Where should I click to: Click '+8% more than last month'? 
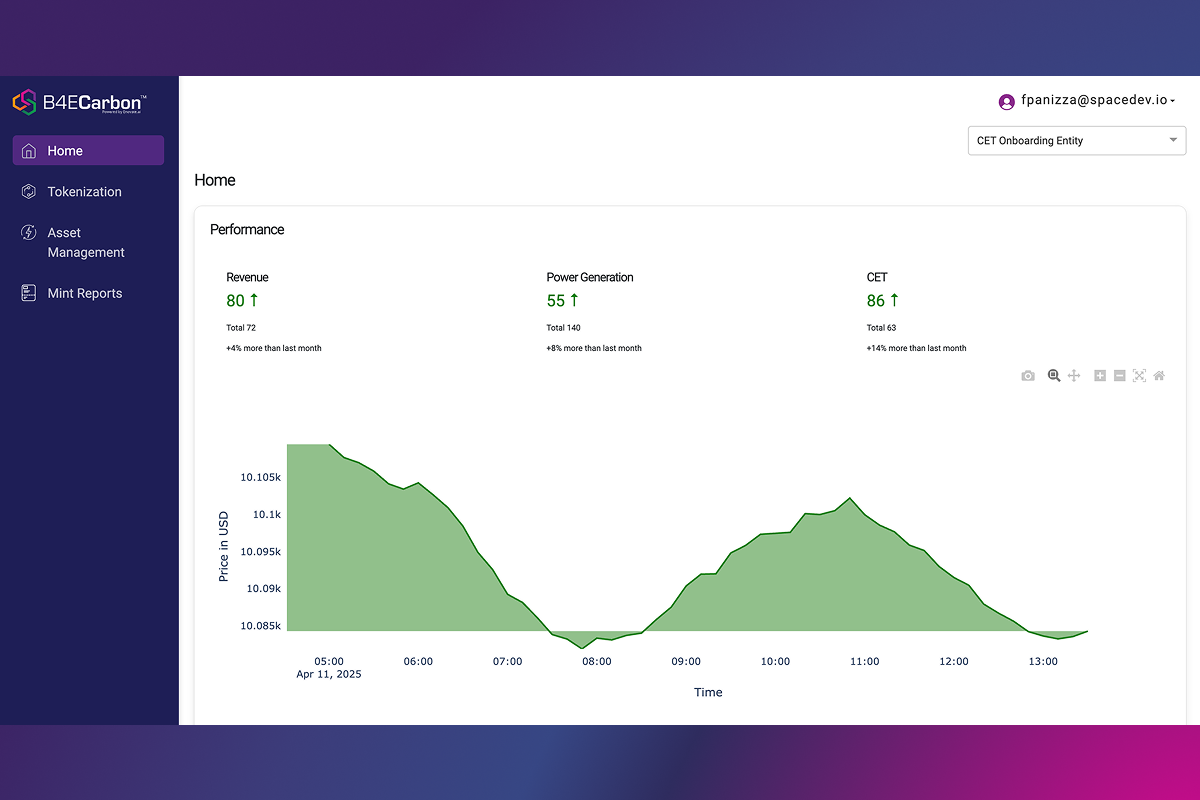click(594, 348)
